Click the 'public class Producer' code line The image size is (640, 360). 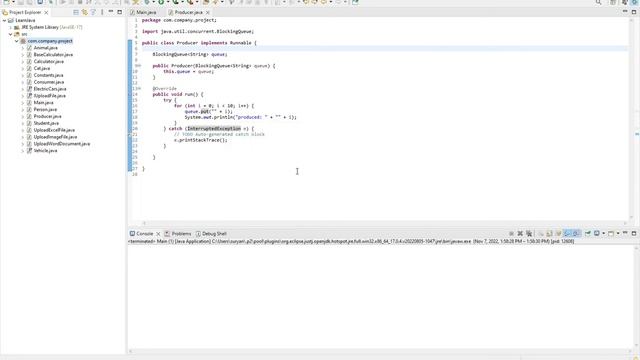pos(199,43)
